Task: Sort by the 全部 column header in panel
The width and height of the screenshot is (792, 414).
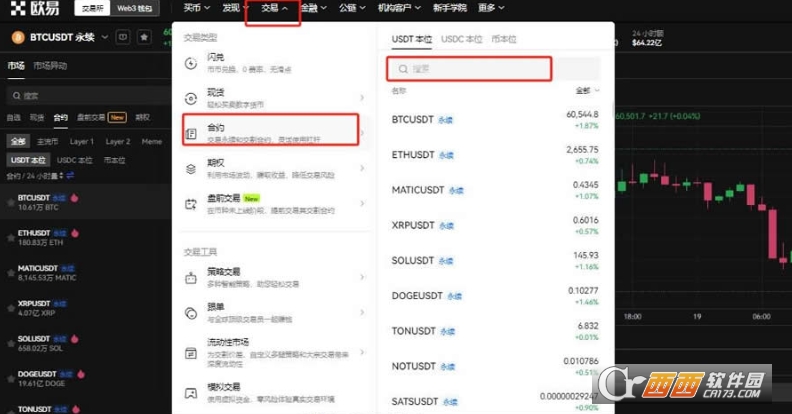Action: pos(587,90)
